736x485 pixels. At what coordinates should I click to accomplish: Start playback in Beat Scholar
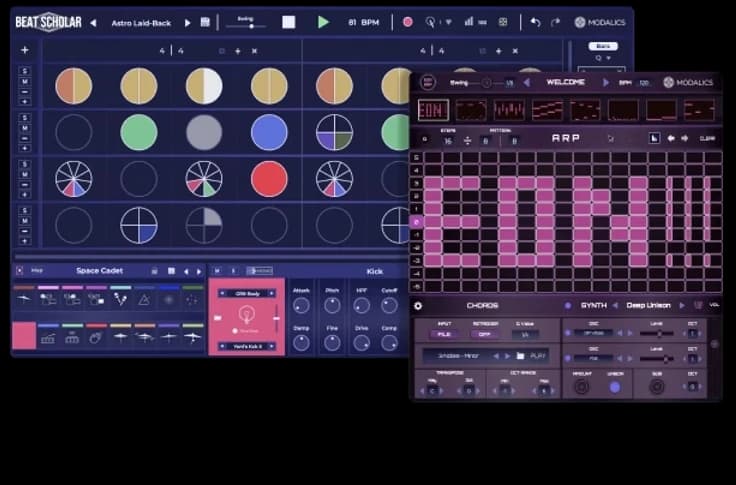click(323, 22)
